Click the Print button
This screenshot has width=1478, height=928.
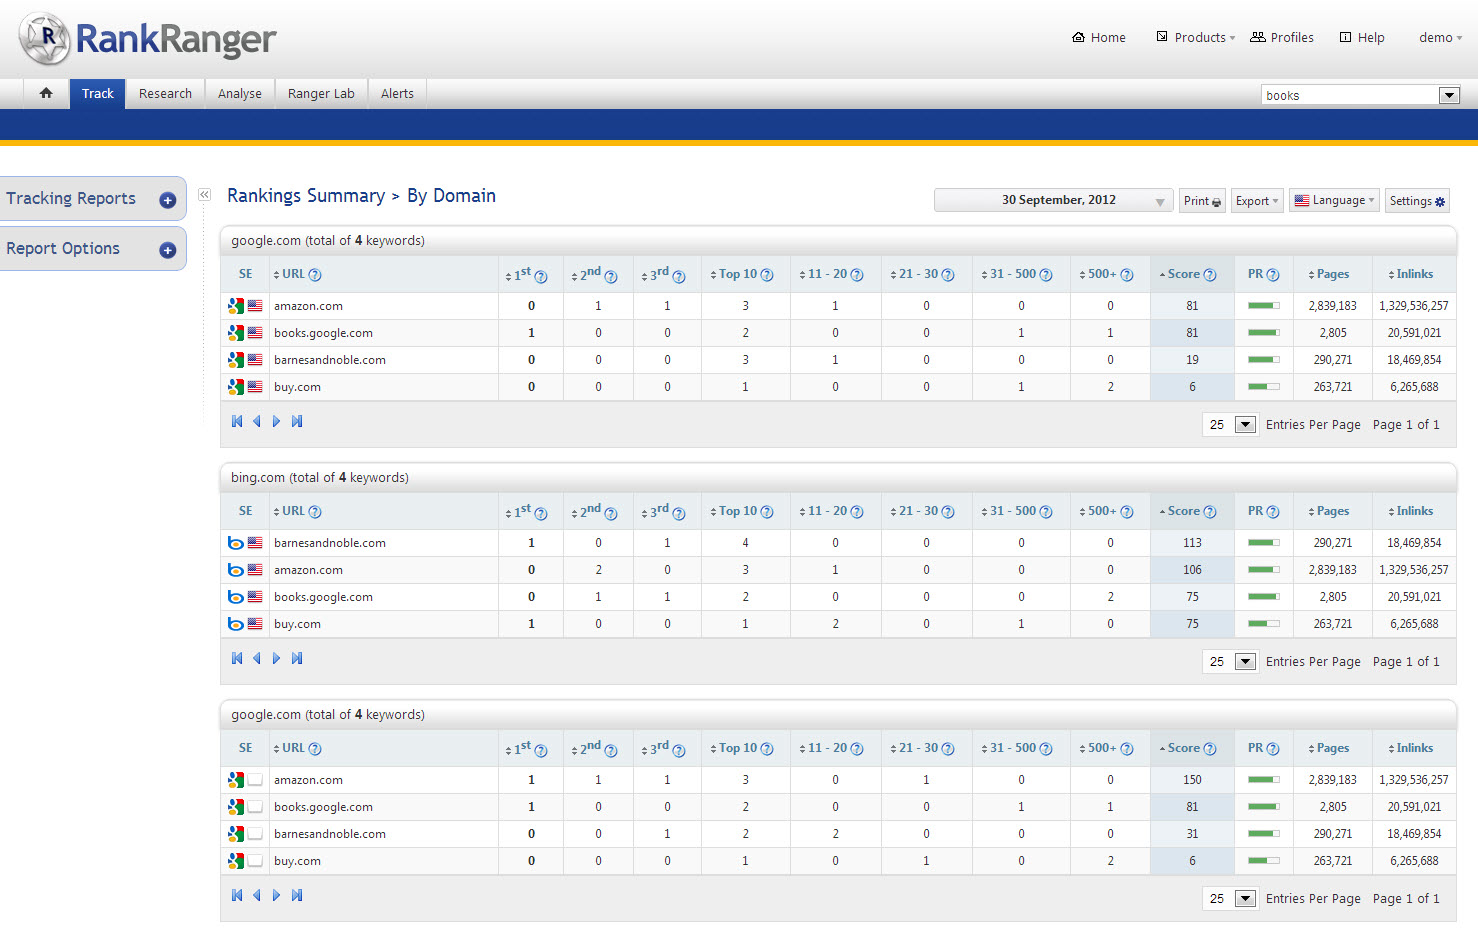pyautogui.click(x=1202, y=201)
